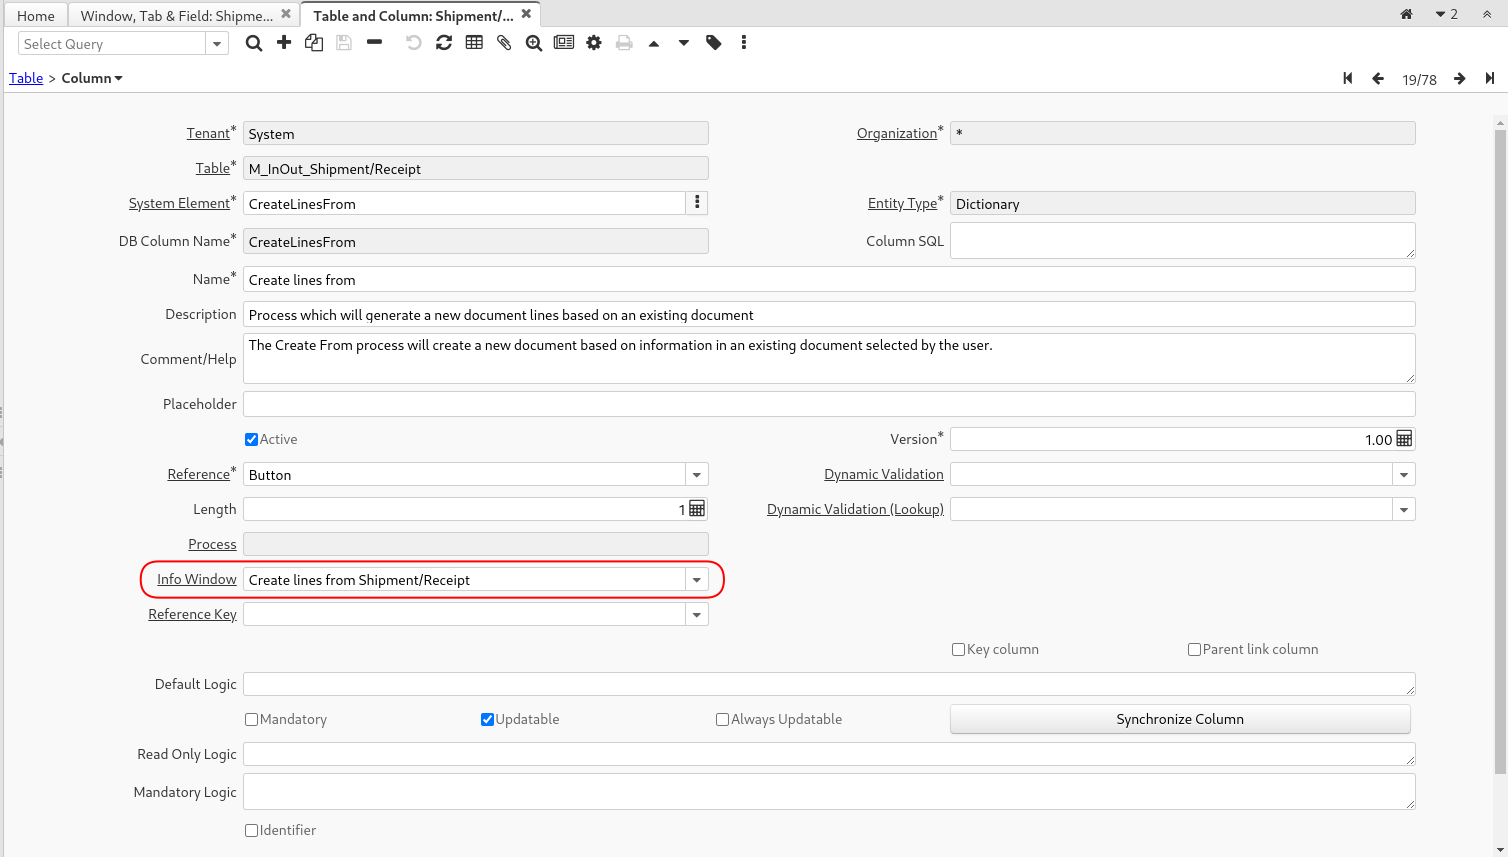Expand the Reference dropdown
The height and width of the screenshot is (857, 1508).
tap(697, 475)
